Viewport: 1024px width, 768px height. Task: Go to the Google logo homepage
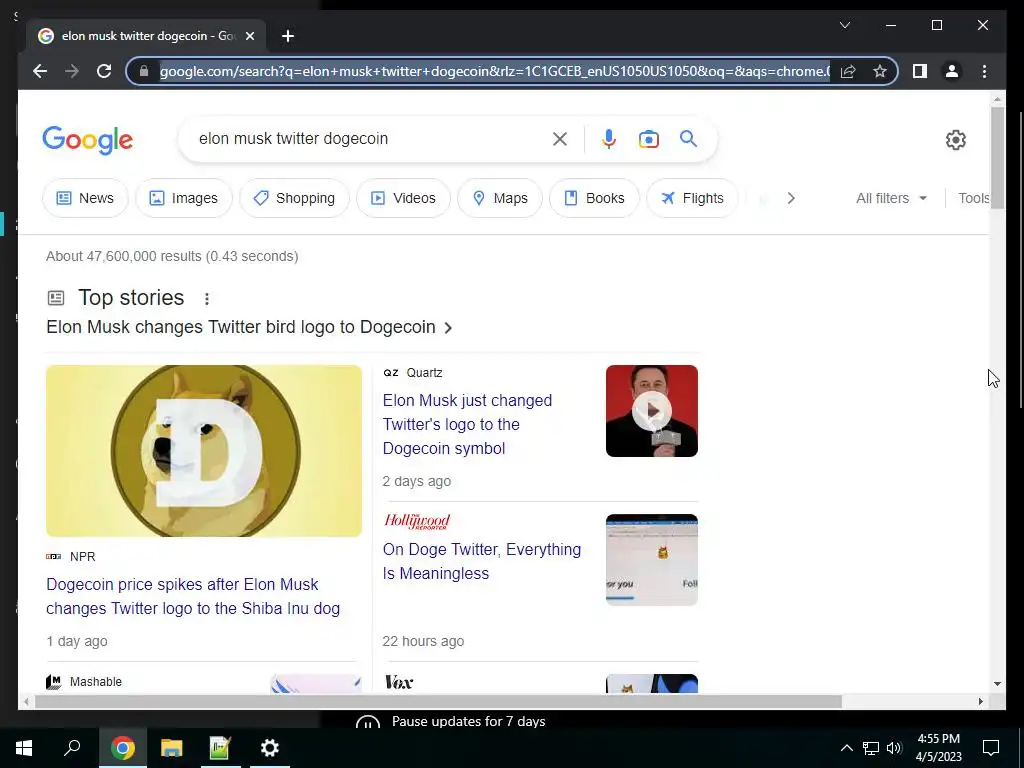click(88, 140)
